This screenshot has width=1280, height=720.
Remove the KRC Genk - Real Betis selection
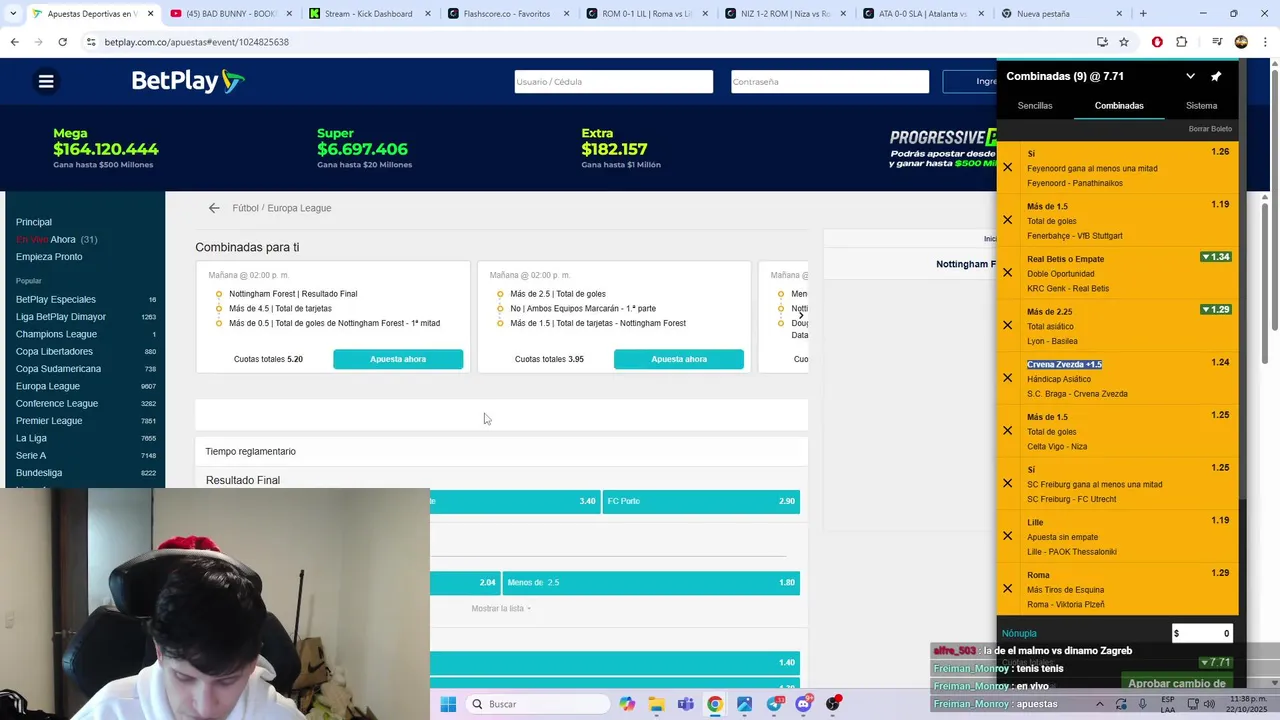click(1008, 272)
